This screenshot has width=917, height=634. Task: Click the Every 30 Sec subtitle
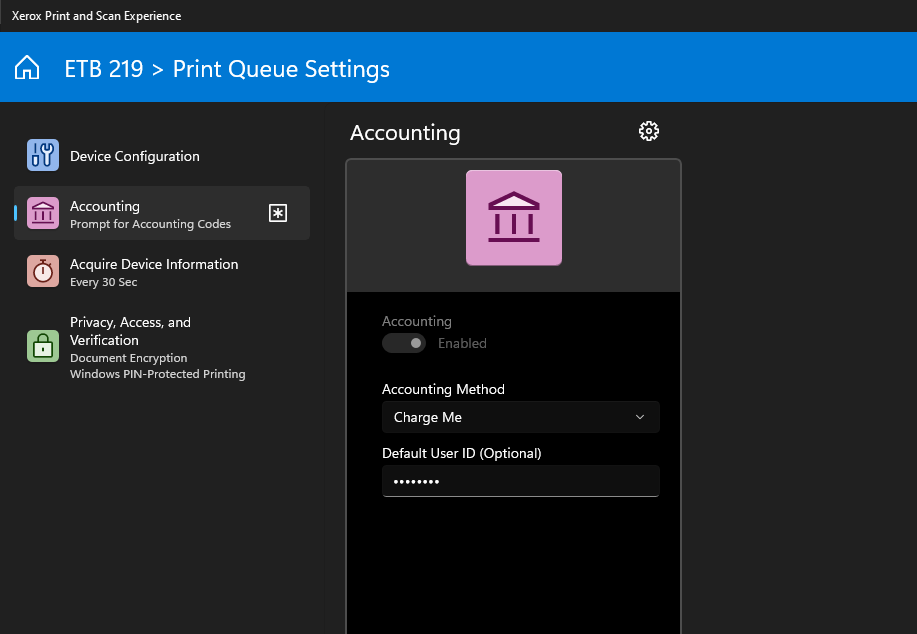[103, 282]
